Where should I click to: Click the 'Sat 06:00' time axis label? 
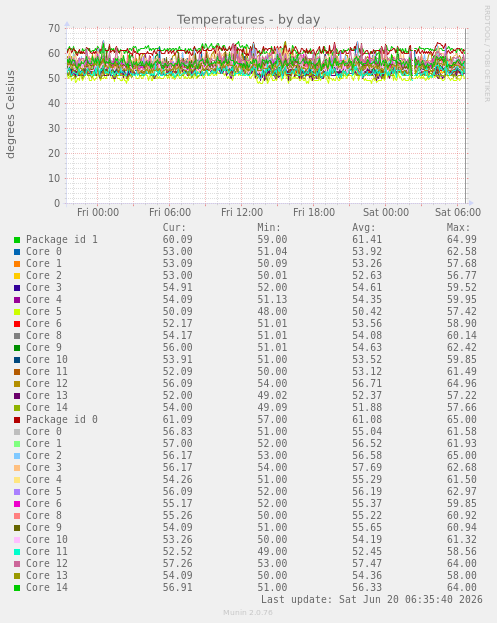[x=458, y=213]
